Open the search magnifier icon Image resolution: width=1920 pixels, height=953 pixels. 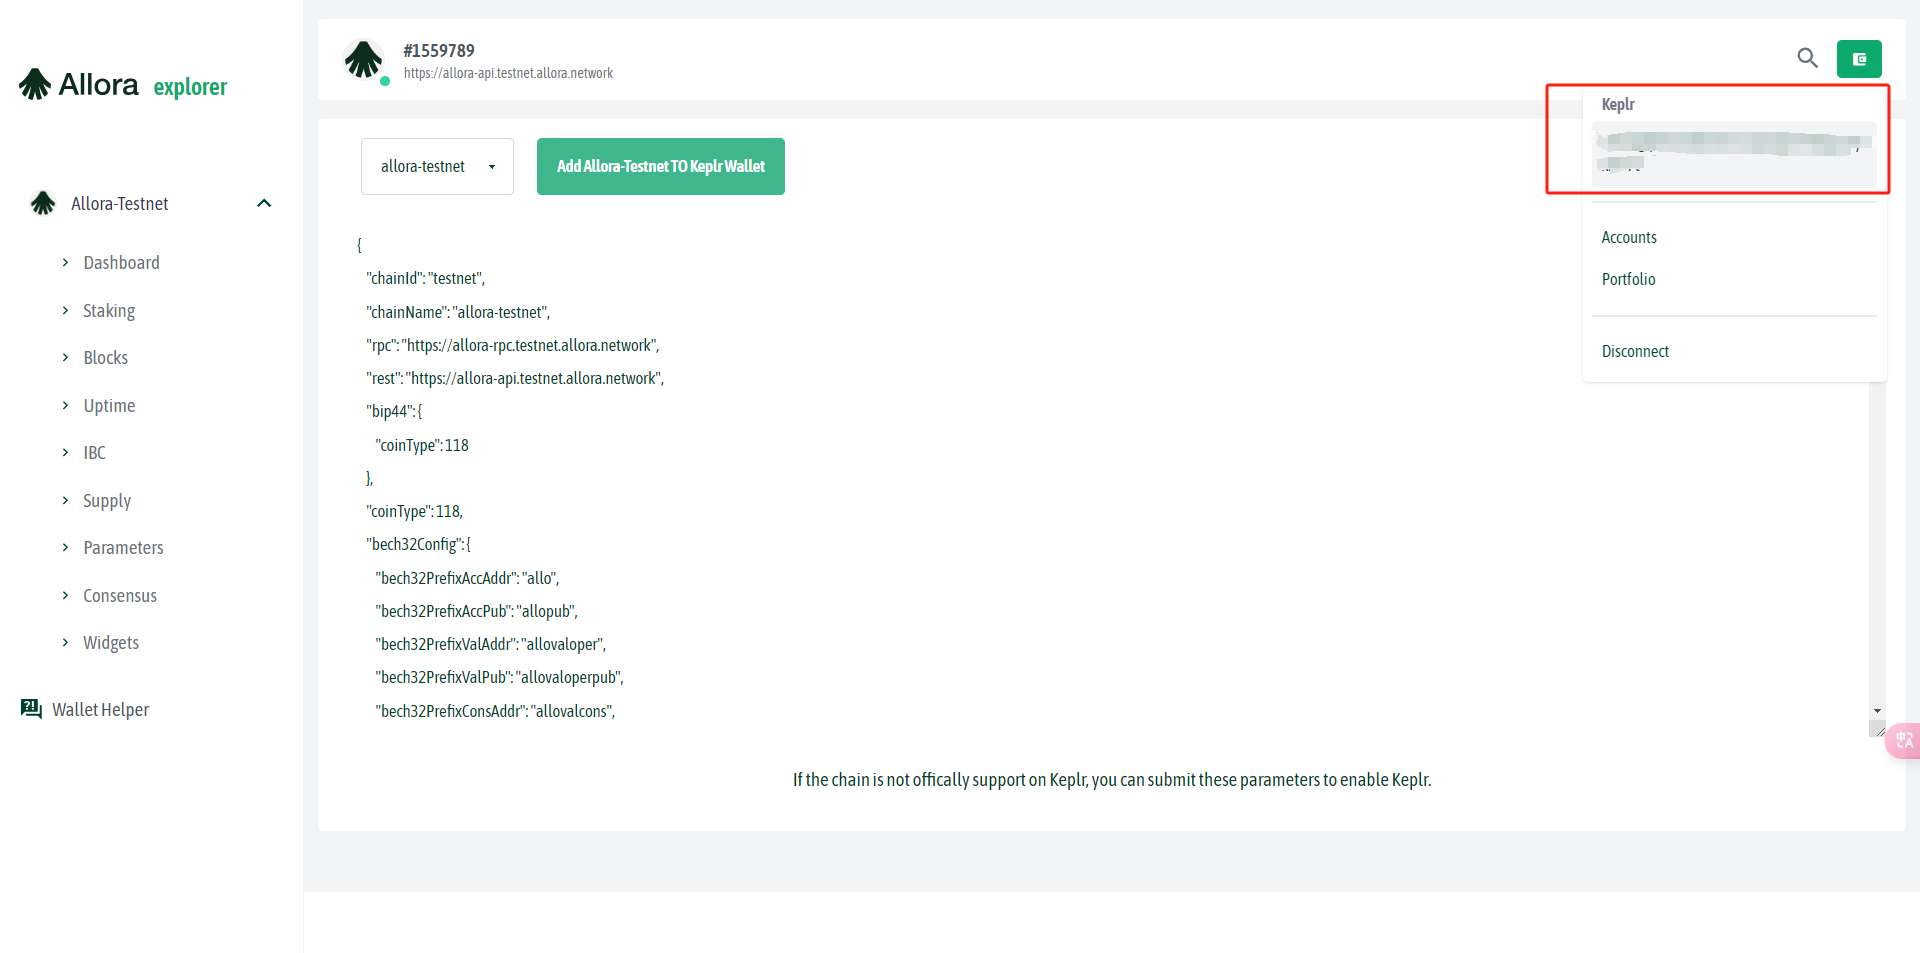[x=1807, y=58]
